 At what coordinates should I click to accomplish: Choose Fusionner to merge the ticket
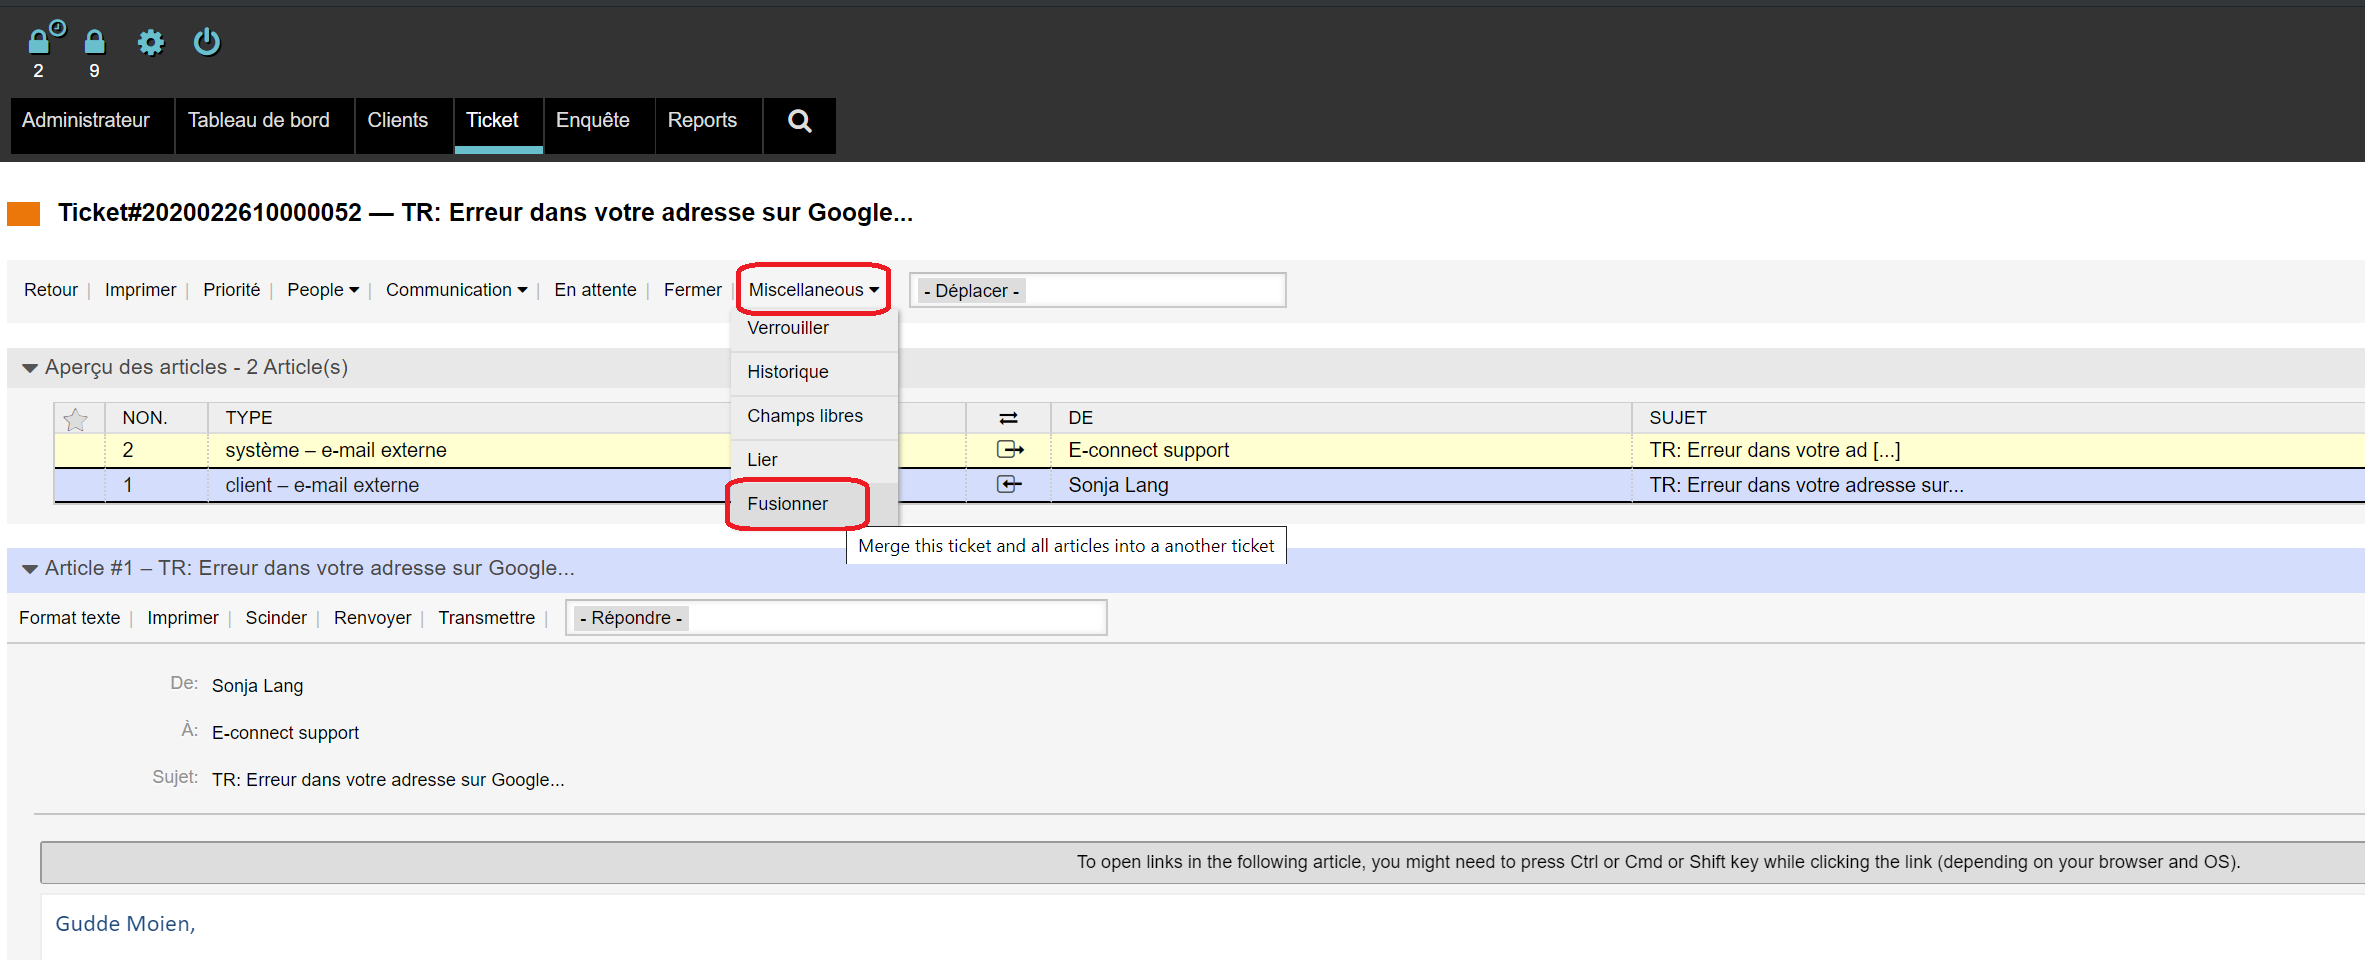(x=814, y=504)
